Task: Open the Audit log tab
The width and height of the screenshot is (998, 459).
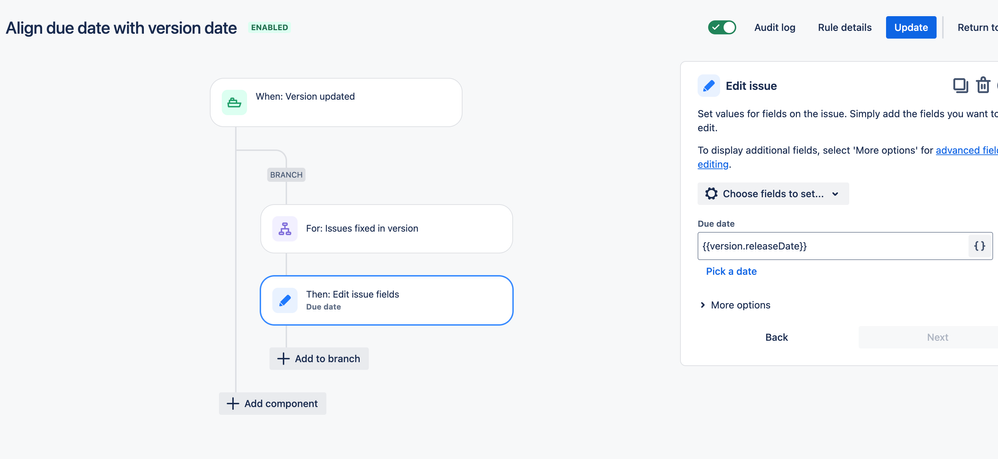Action: pyautogui.click(x=775, y=27)
